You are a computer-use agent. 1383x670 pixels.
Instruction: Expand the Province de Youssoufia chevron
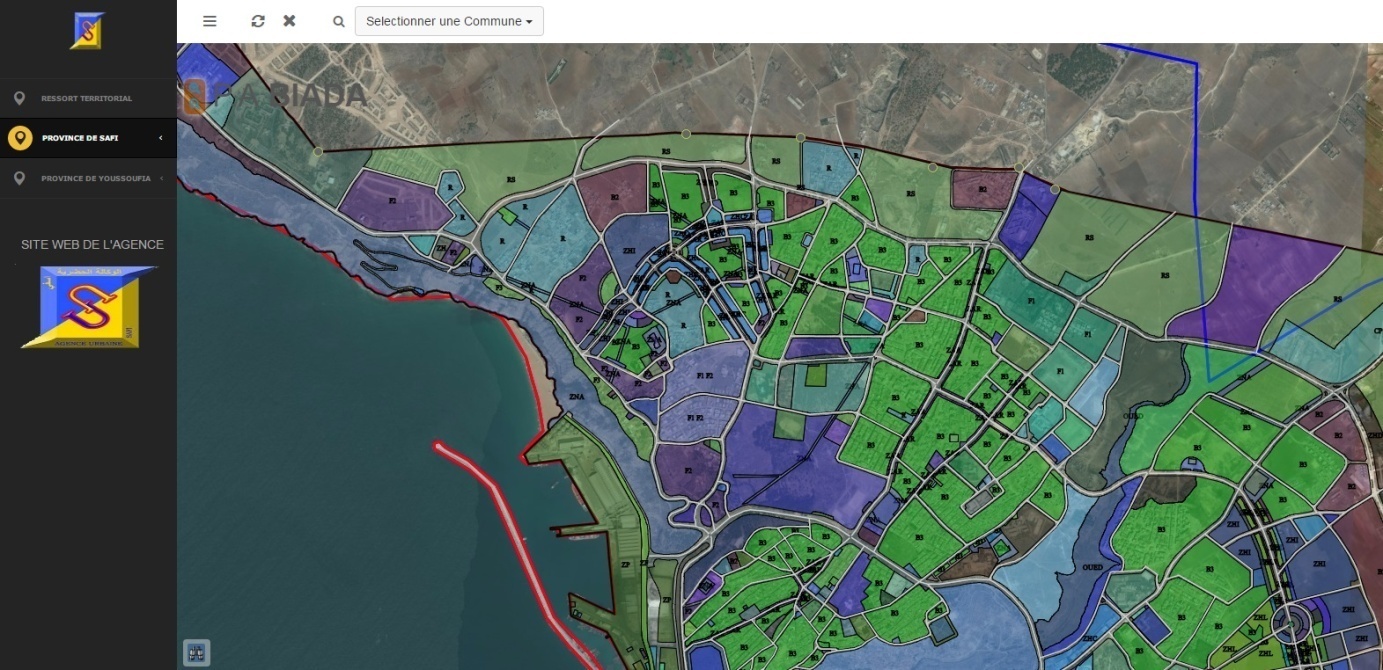[x=161, y=178]
